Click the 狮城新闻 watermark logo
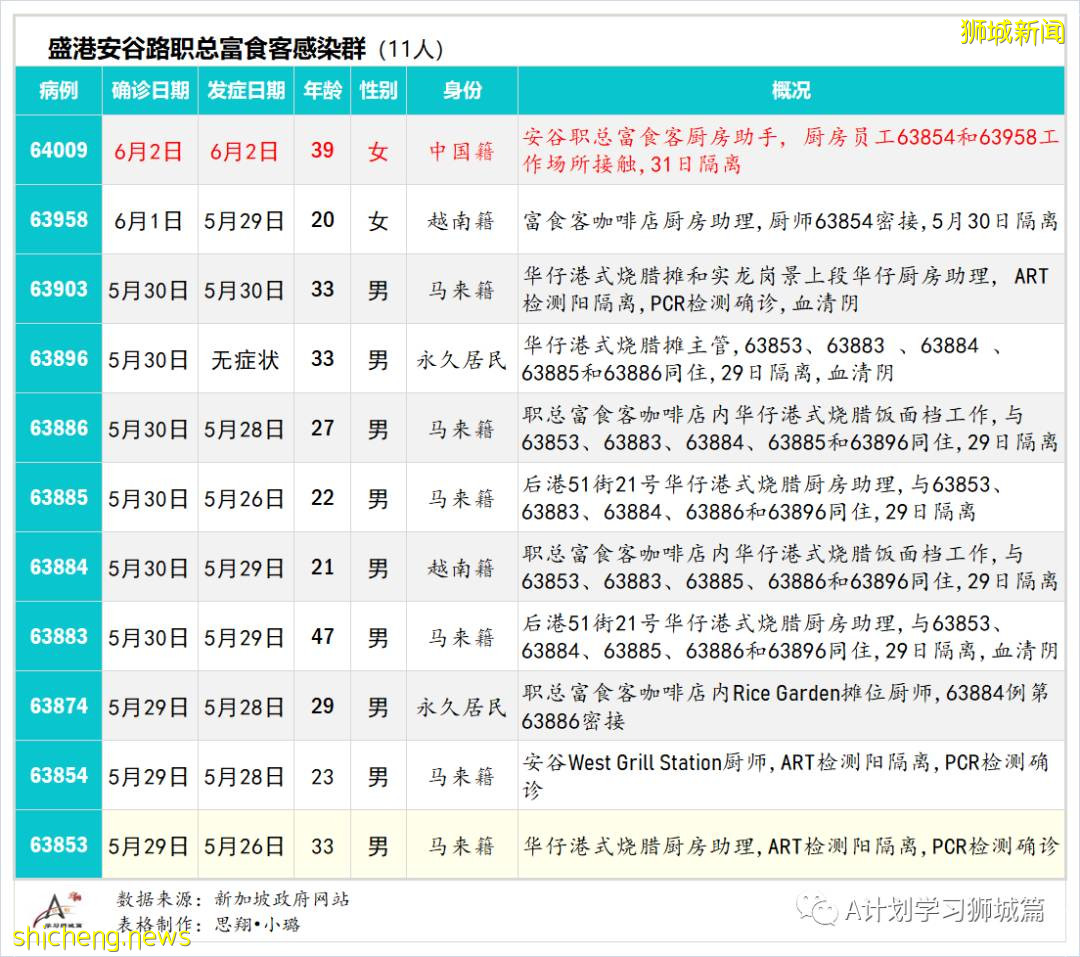 (x=1011, y=32)
